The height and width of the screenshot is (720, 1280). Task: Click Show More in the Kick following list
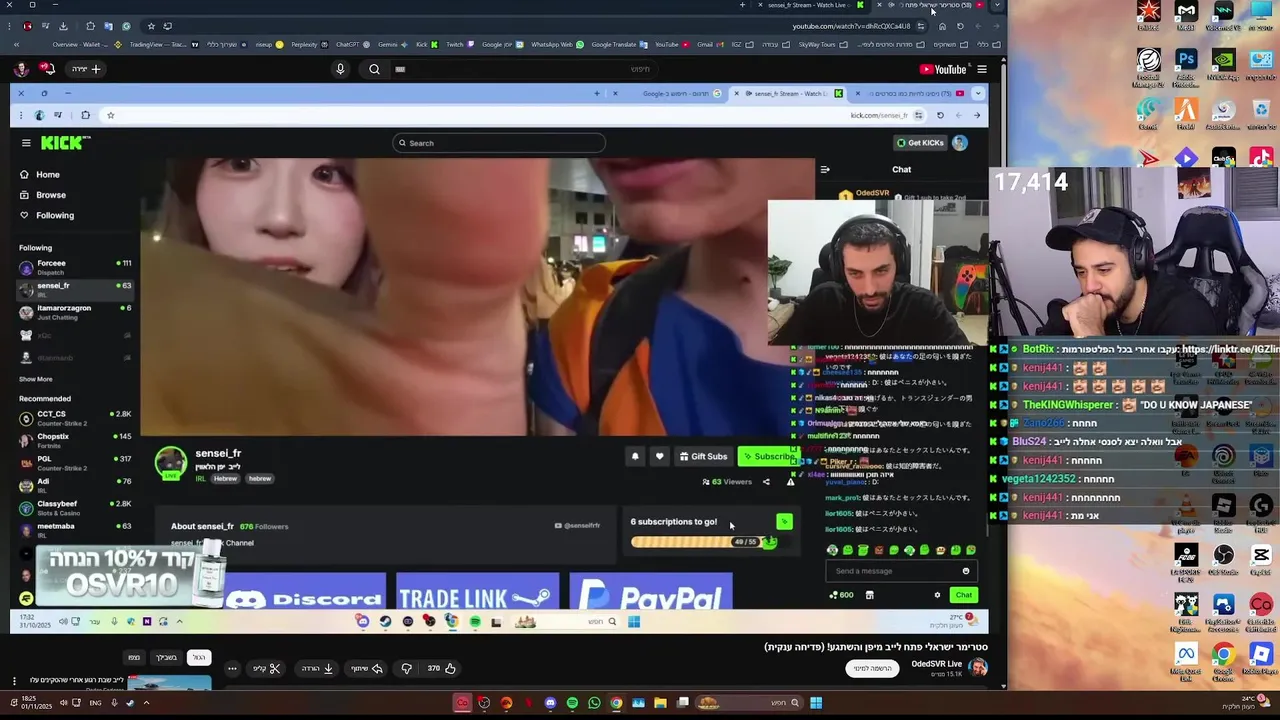pyautogui.click(x=35, y=379)
